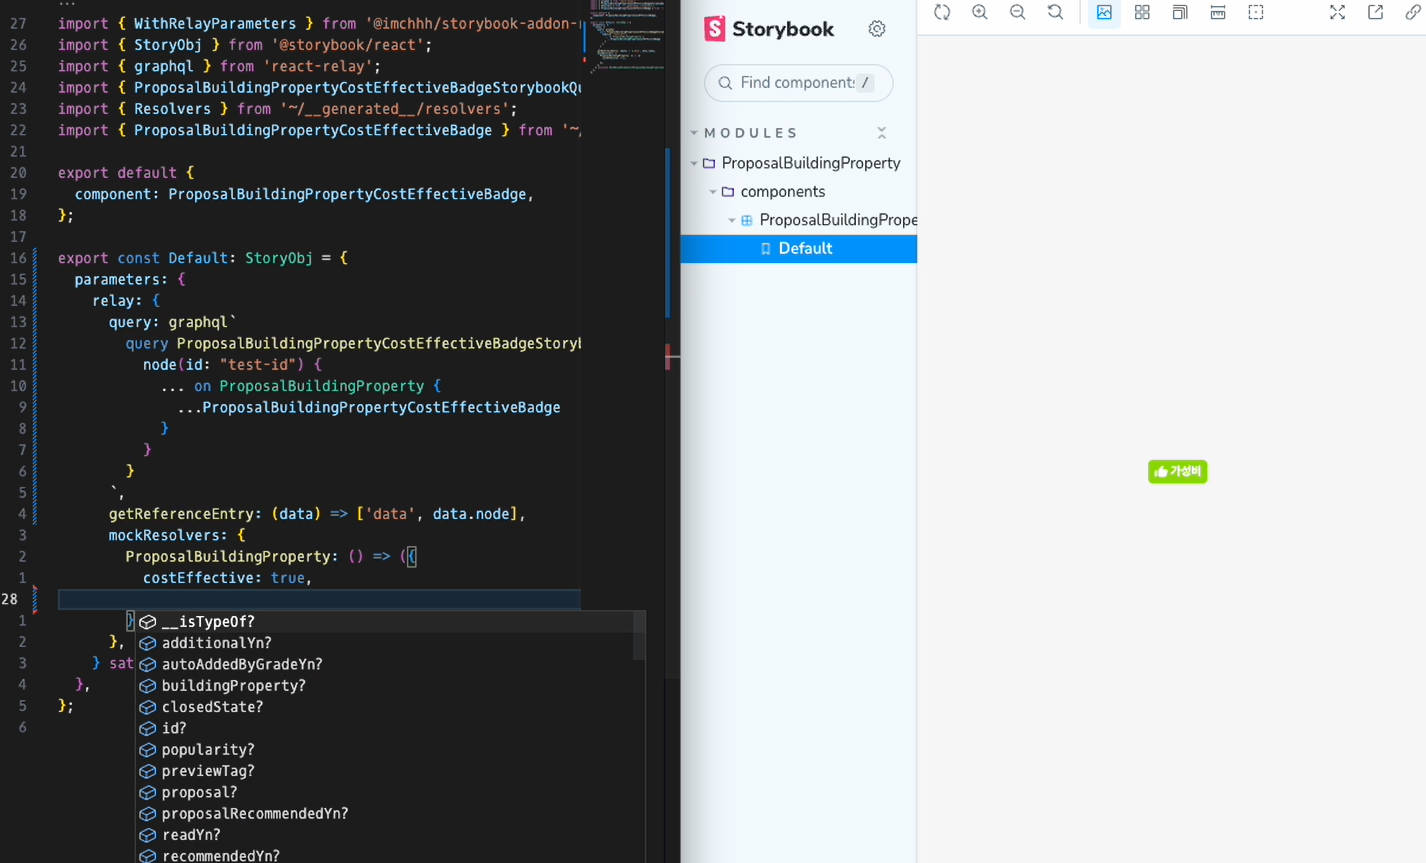Open the viewport size selector
1426x863 pixels.
pos(1180,13)
